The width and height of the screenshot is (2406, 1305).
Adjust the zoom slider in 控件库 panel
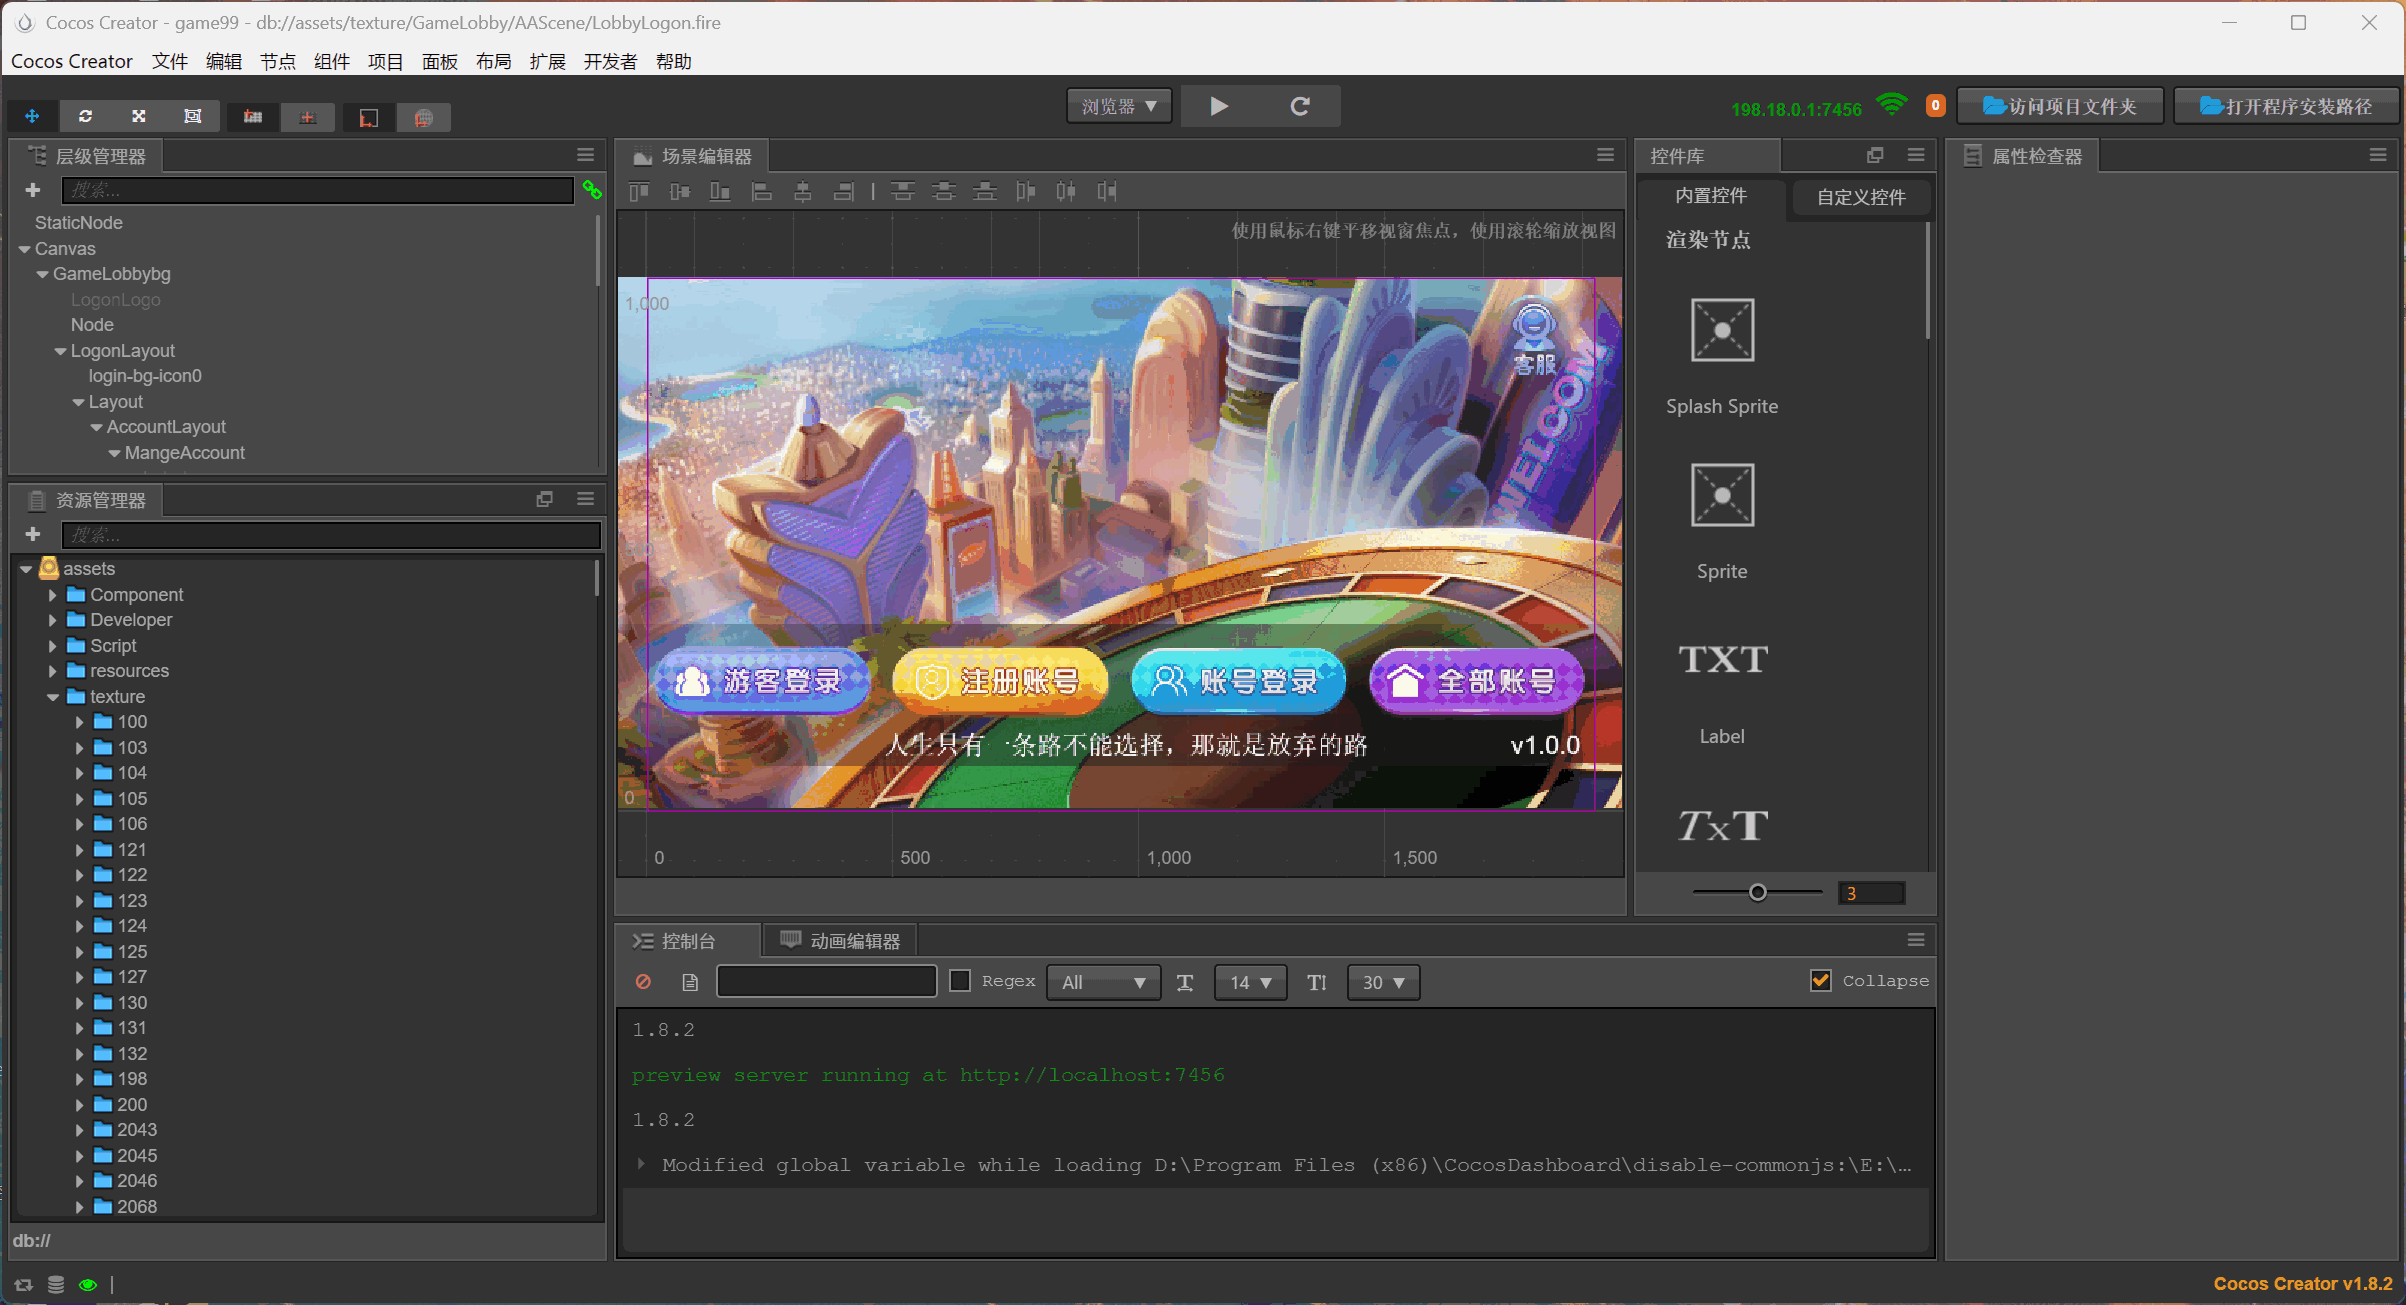coord(1757,891)
